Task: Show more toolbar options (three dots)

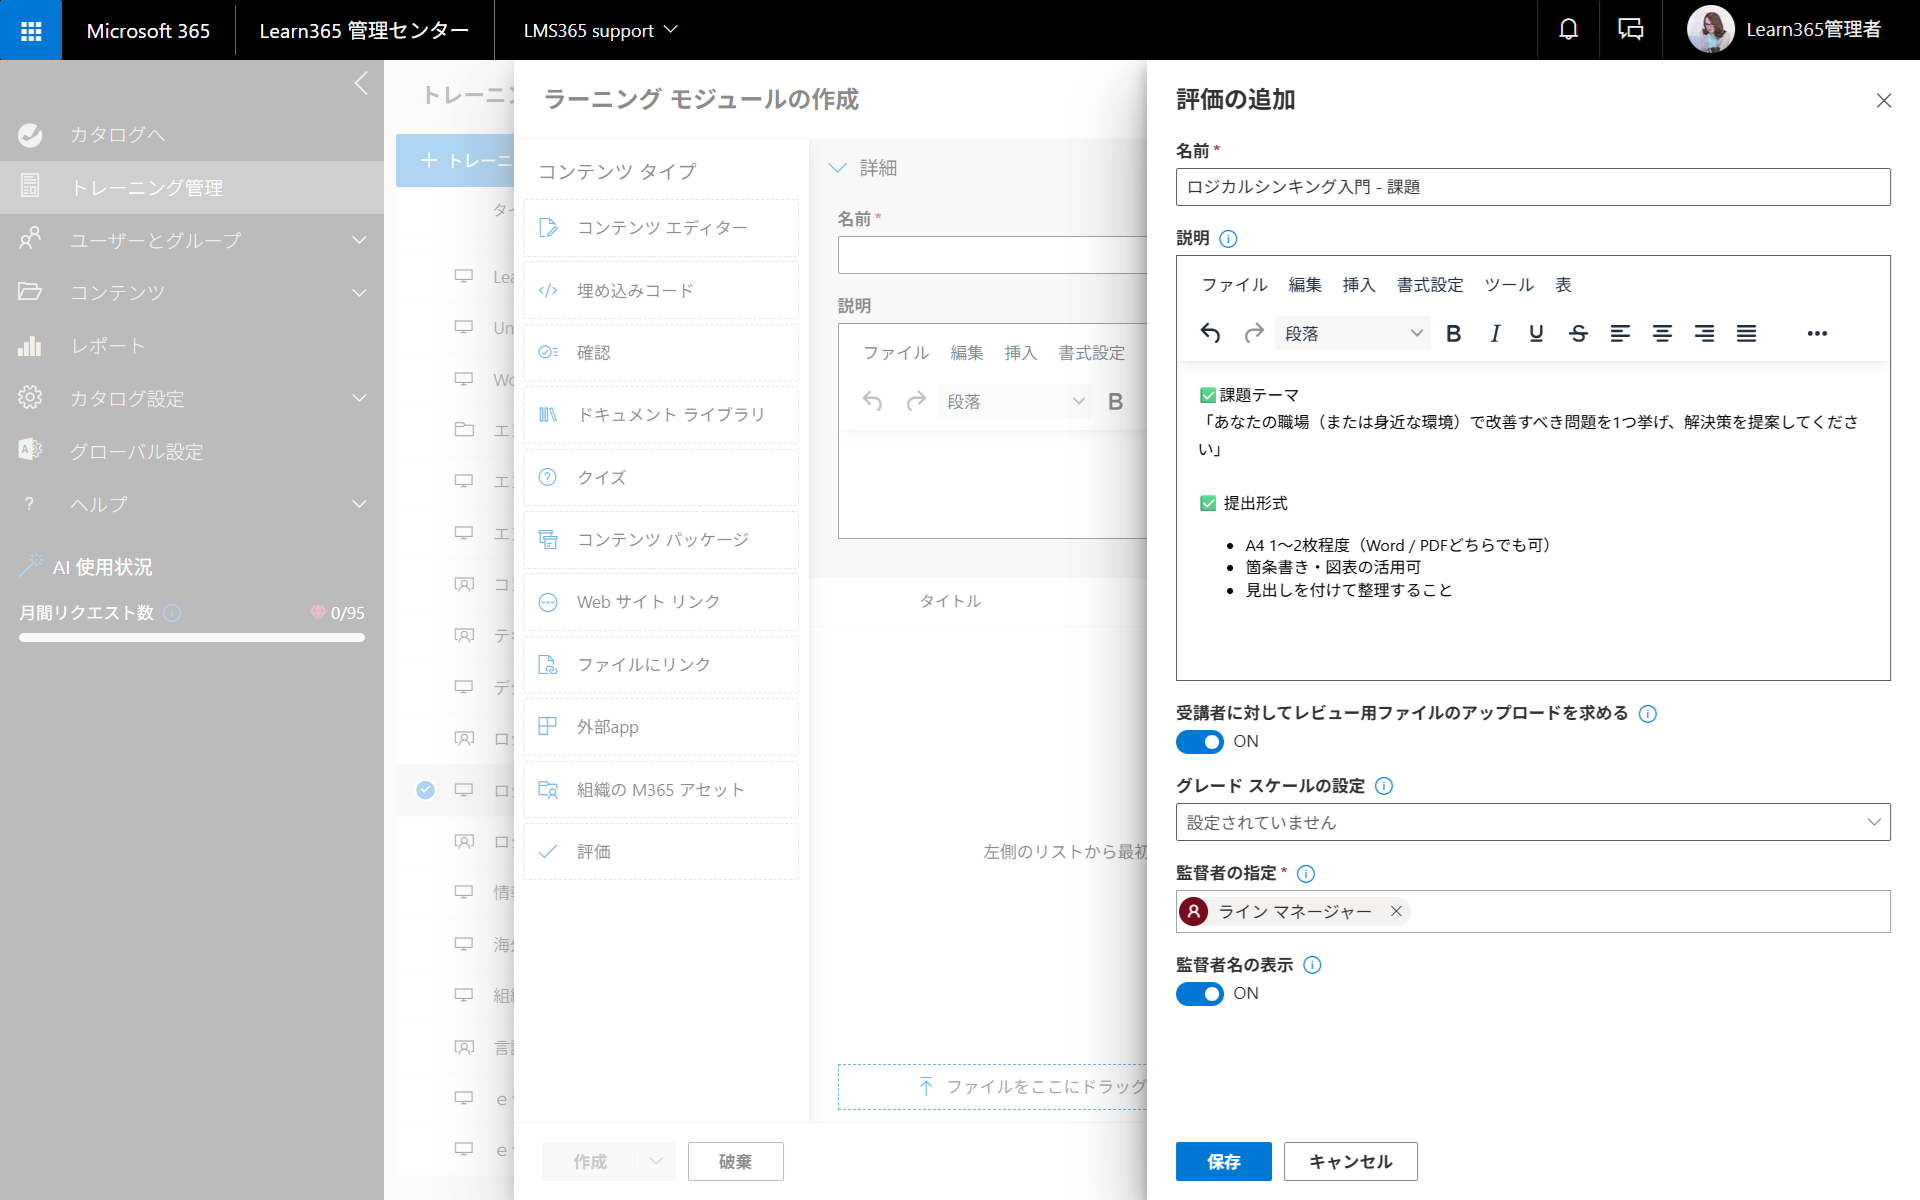Action: (1817, 333)
